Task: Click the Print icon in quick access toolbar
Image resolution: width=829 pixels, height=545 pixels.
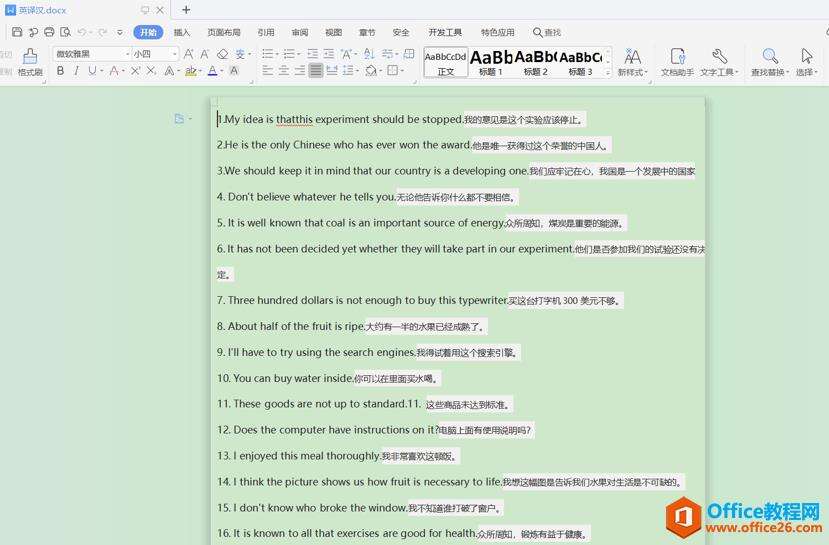Action: pyautogui.click(x=49, y=32)
